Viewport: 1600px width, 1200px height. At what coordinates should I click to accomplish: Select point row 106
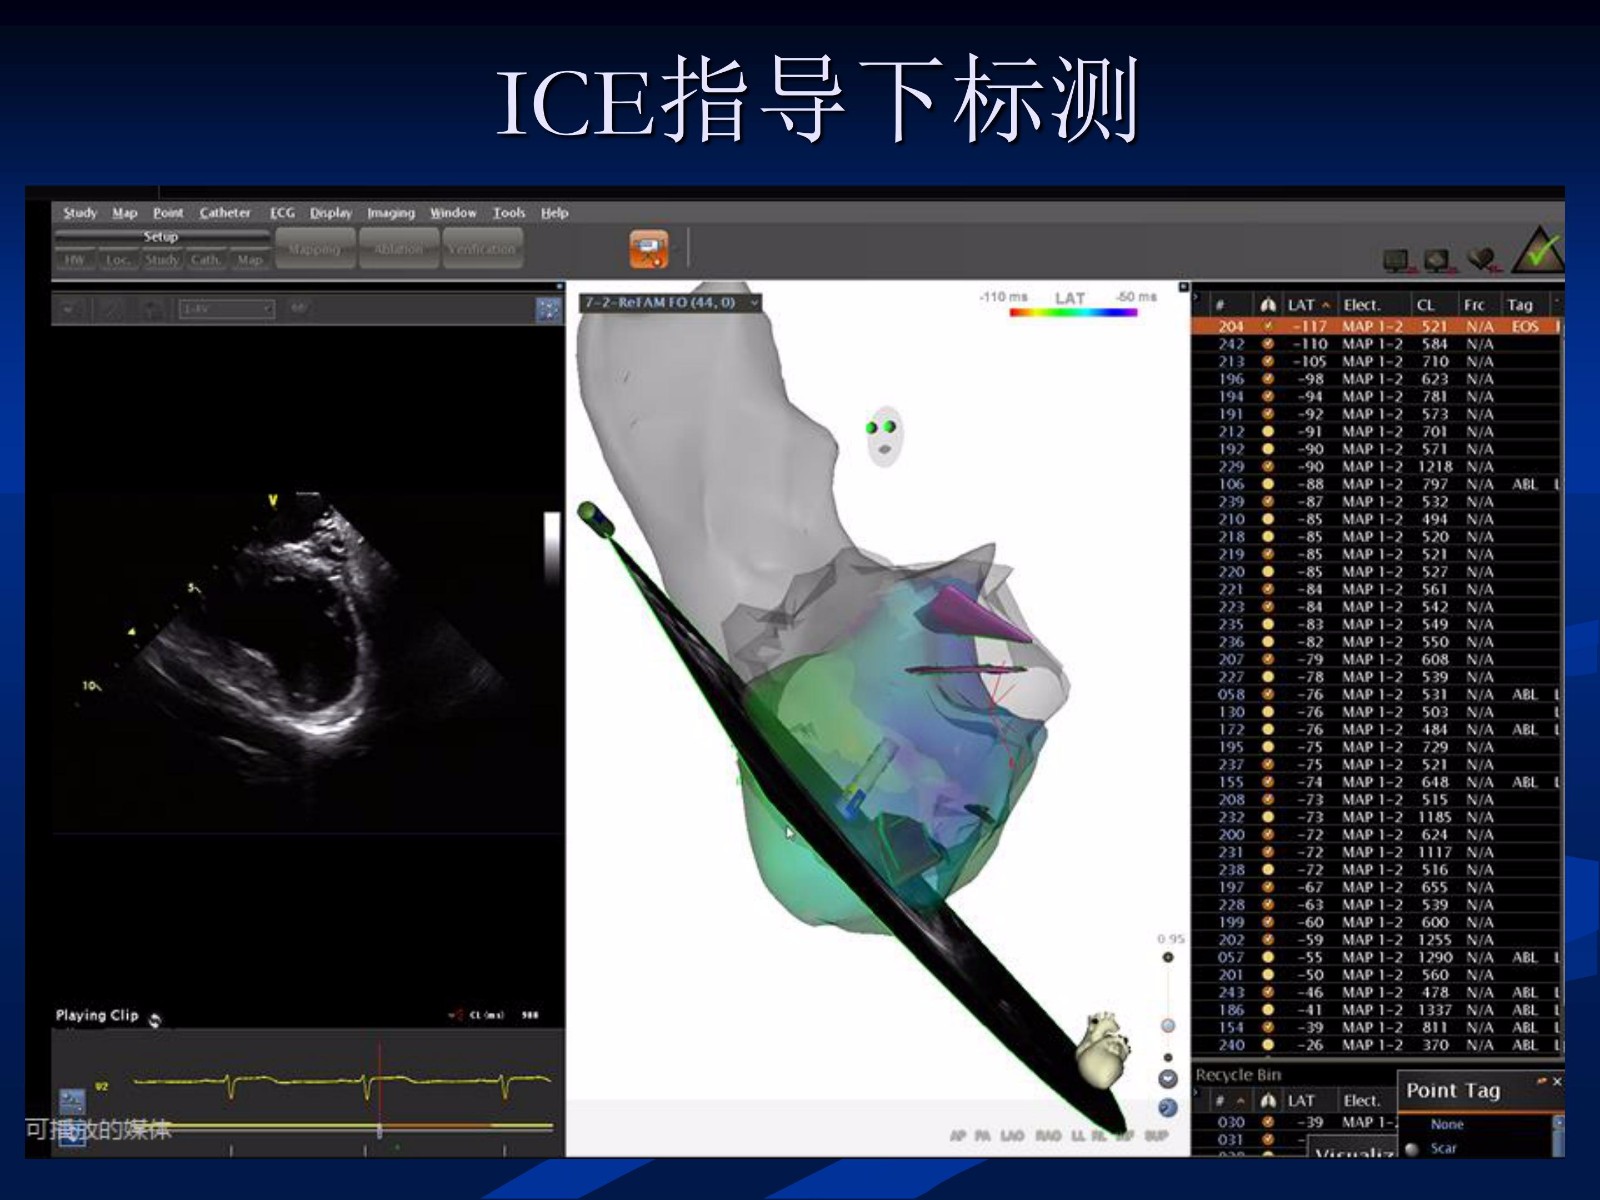click(1376, 484)
